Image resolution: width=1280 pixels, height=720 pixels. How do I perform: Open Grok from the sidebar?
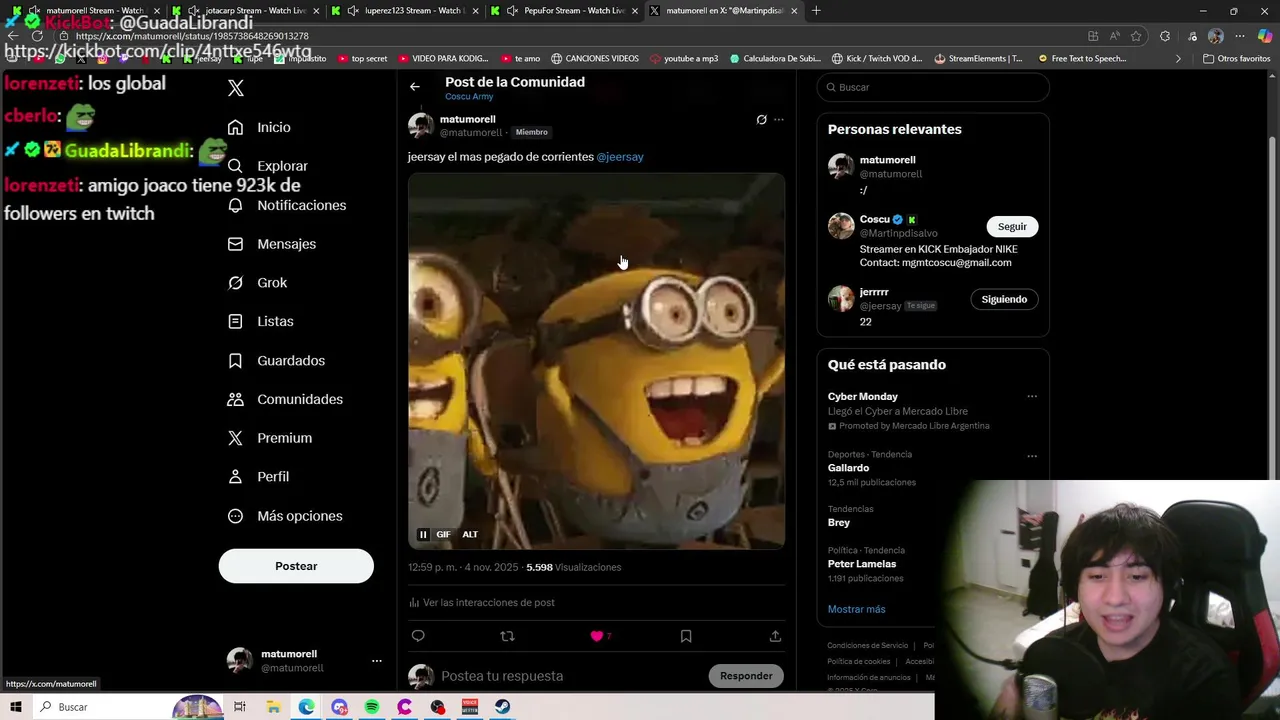257,283
